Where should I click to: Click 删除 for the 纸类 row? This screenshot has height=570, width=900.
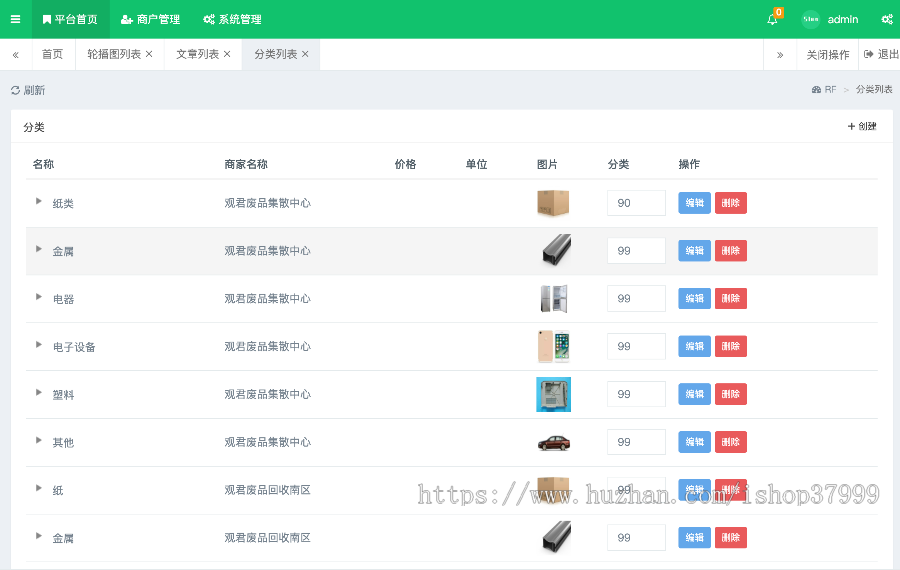731,203
